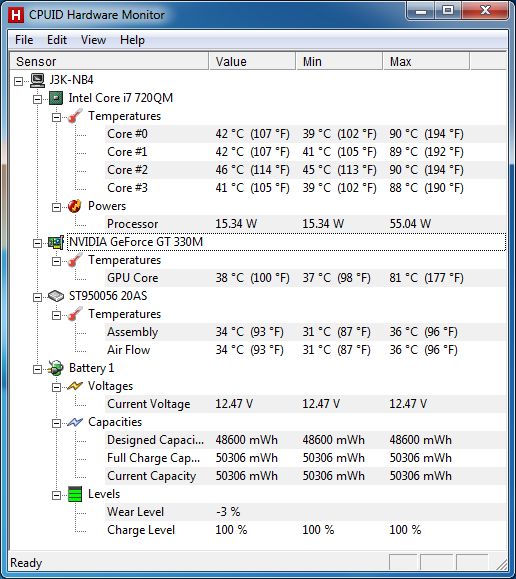
Task: Click the Value column header
Action: 252,61
